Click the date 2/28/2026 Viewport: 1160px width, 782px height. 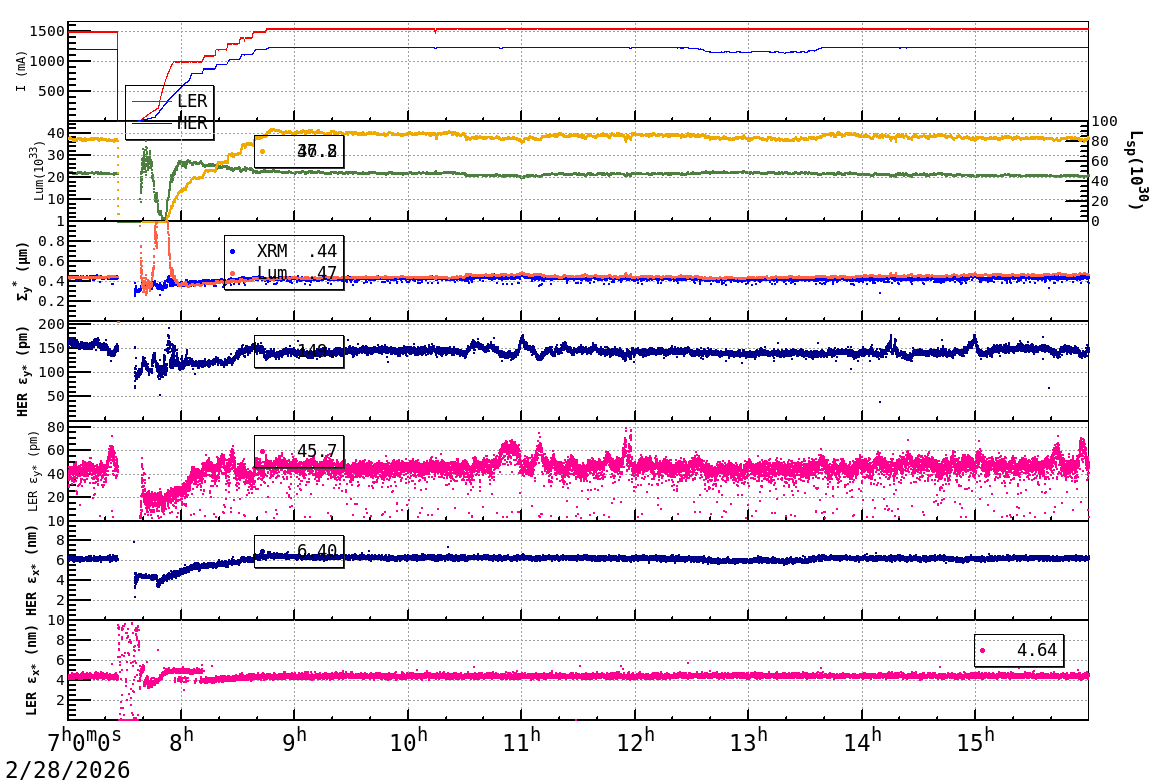67,770
